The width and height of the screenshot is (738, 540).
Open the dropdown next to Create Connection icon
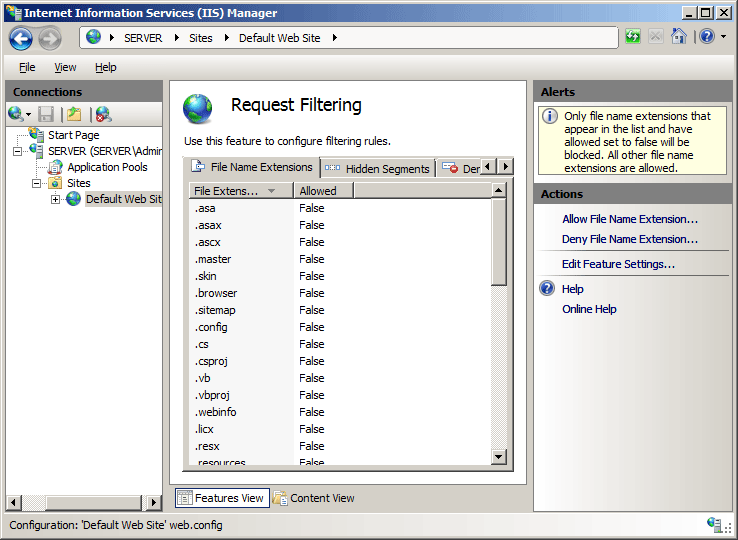pos(29,114)
